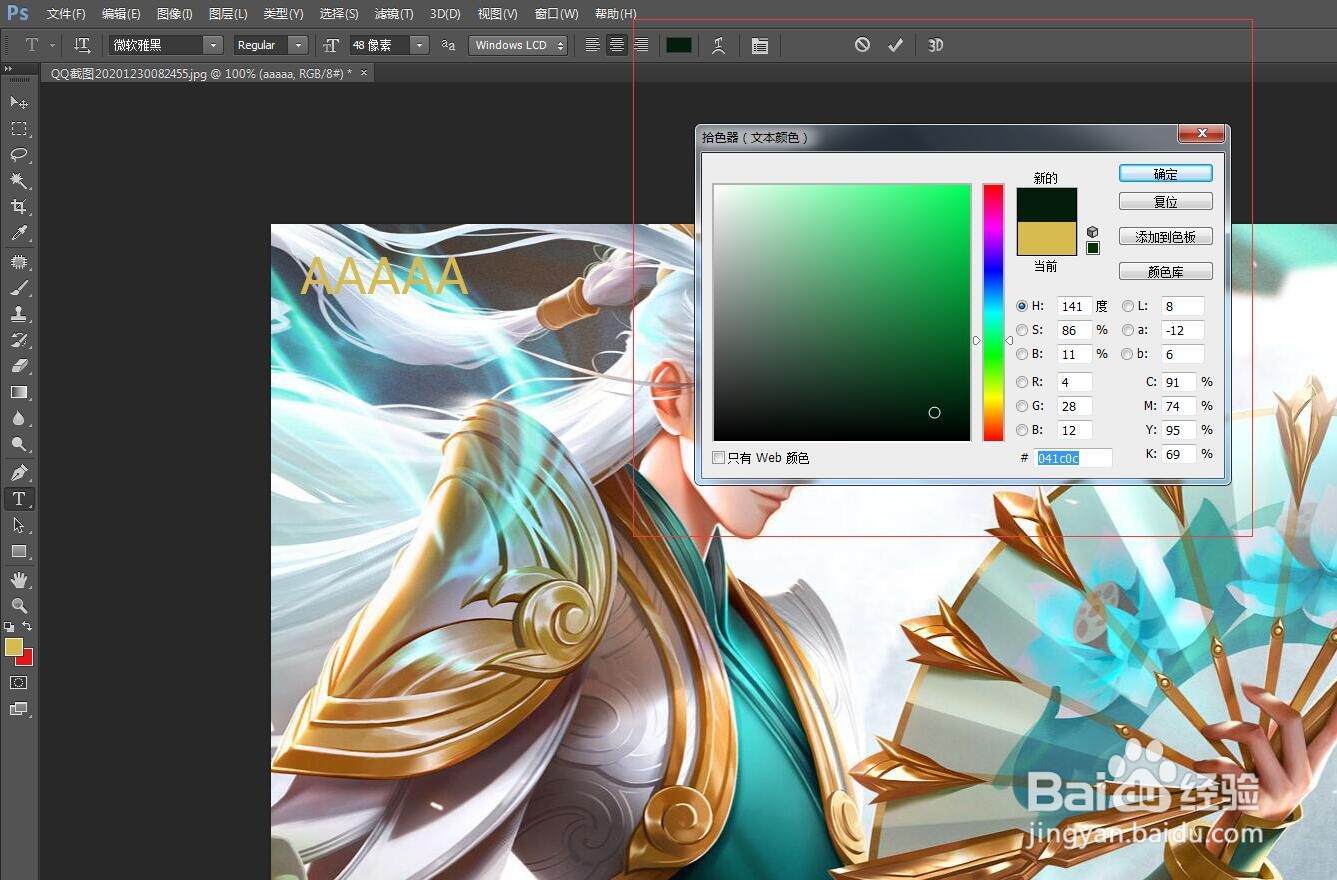Select the Rectangle shape tool
The width and height of the screenshot is (1337, 880).
[19, 551]
